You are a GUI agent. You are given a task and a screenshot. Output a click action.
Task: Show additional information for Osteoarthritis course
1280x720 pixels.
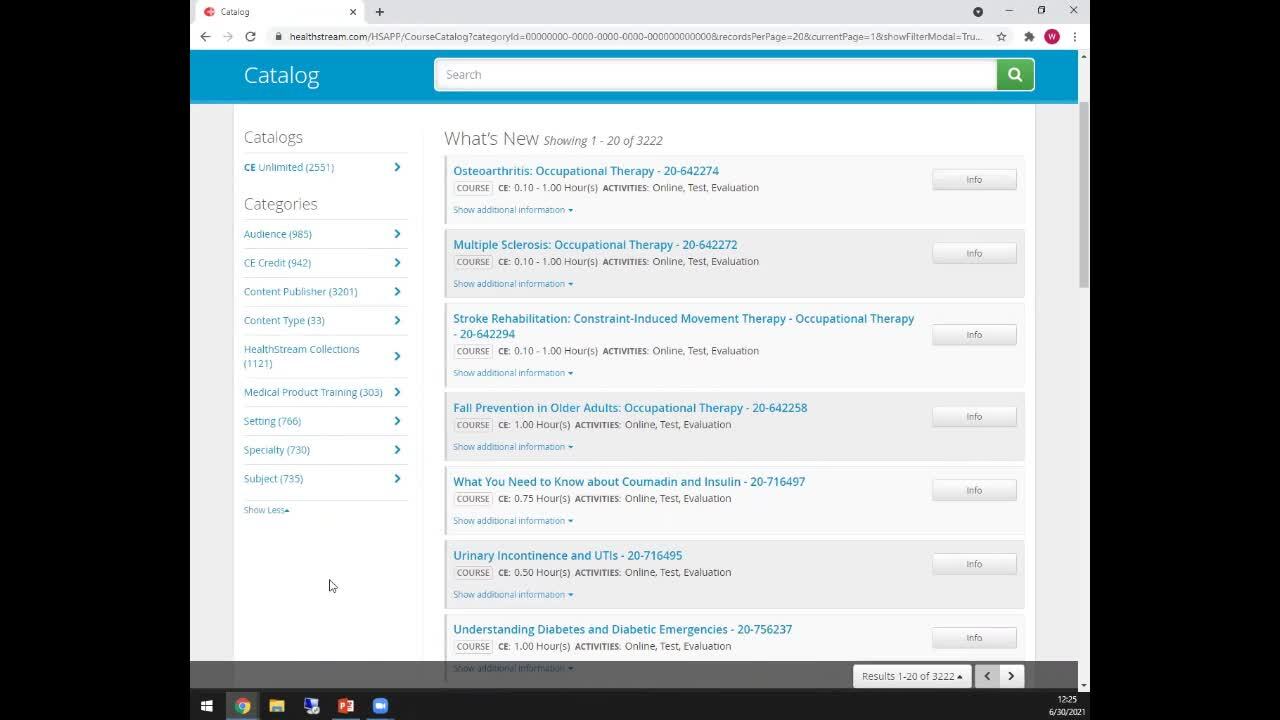[512, 210]
